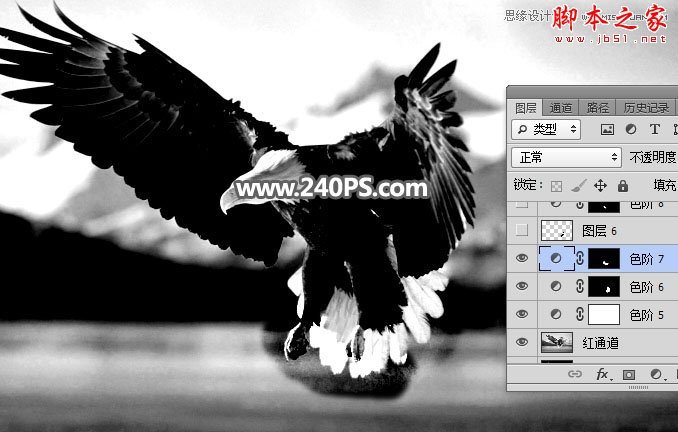Create new adjustment layer half-circle icon
Screen dimensions: 678x432
pyautogui.click(x=656, y=374)
